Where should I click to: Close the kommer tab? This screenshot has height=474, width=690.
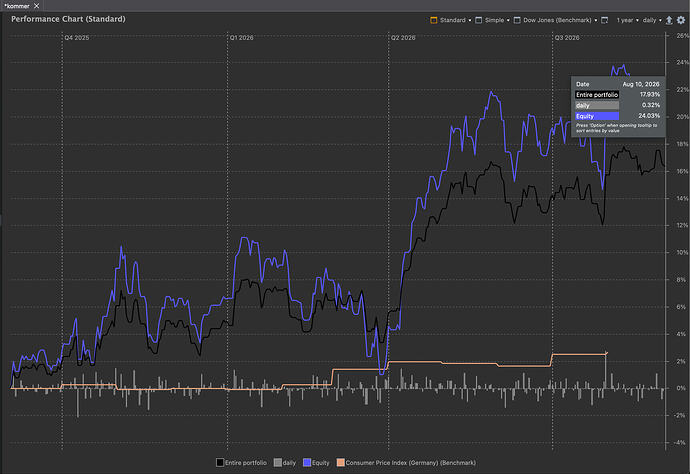pyautogui.click(x=37, y=6)
